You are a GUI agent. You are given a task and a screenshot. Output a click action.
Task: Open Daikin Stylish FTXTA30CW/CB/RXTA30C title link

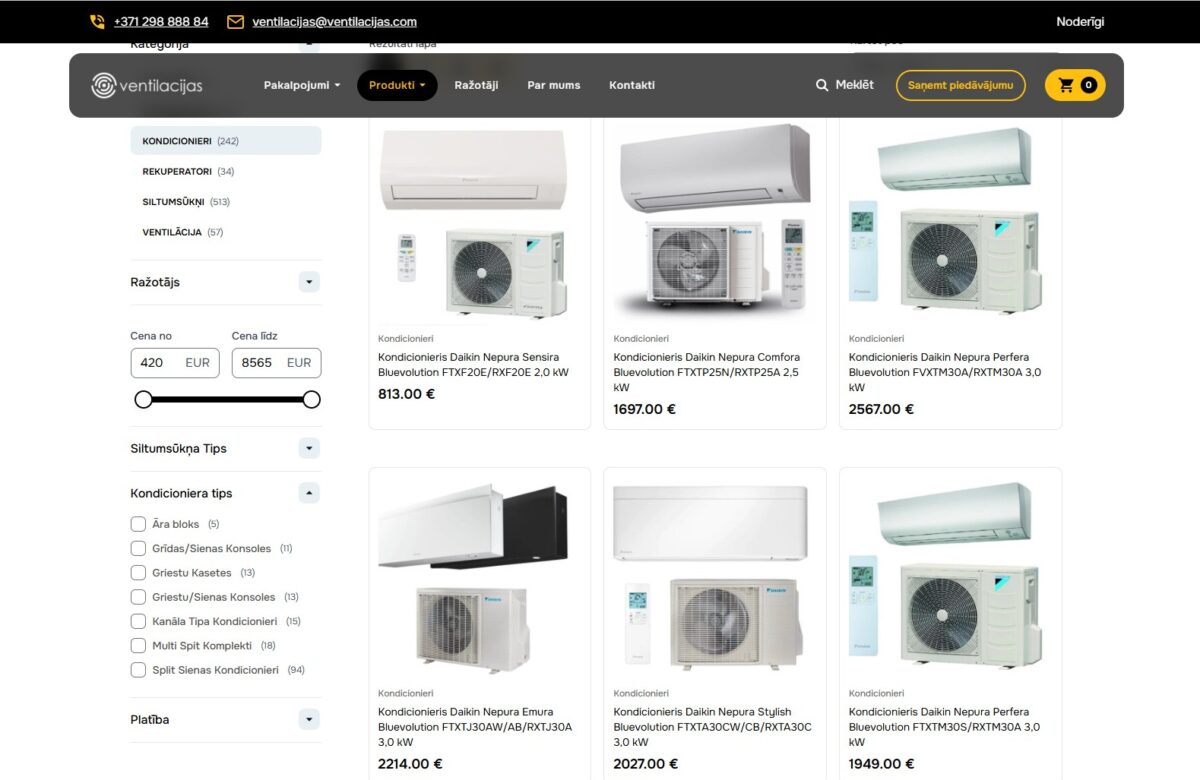coord(712,727)
